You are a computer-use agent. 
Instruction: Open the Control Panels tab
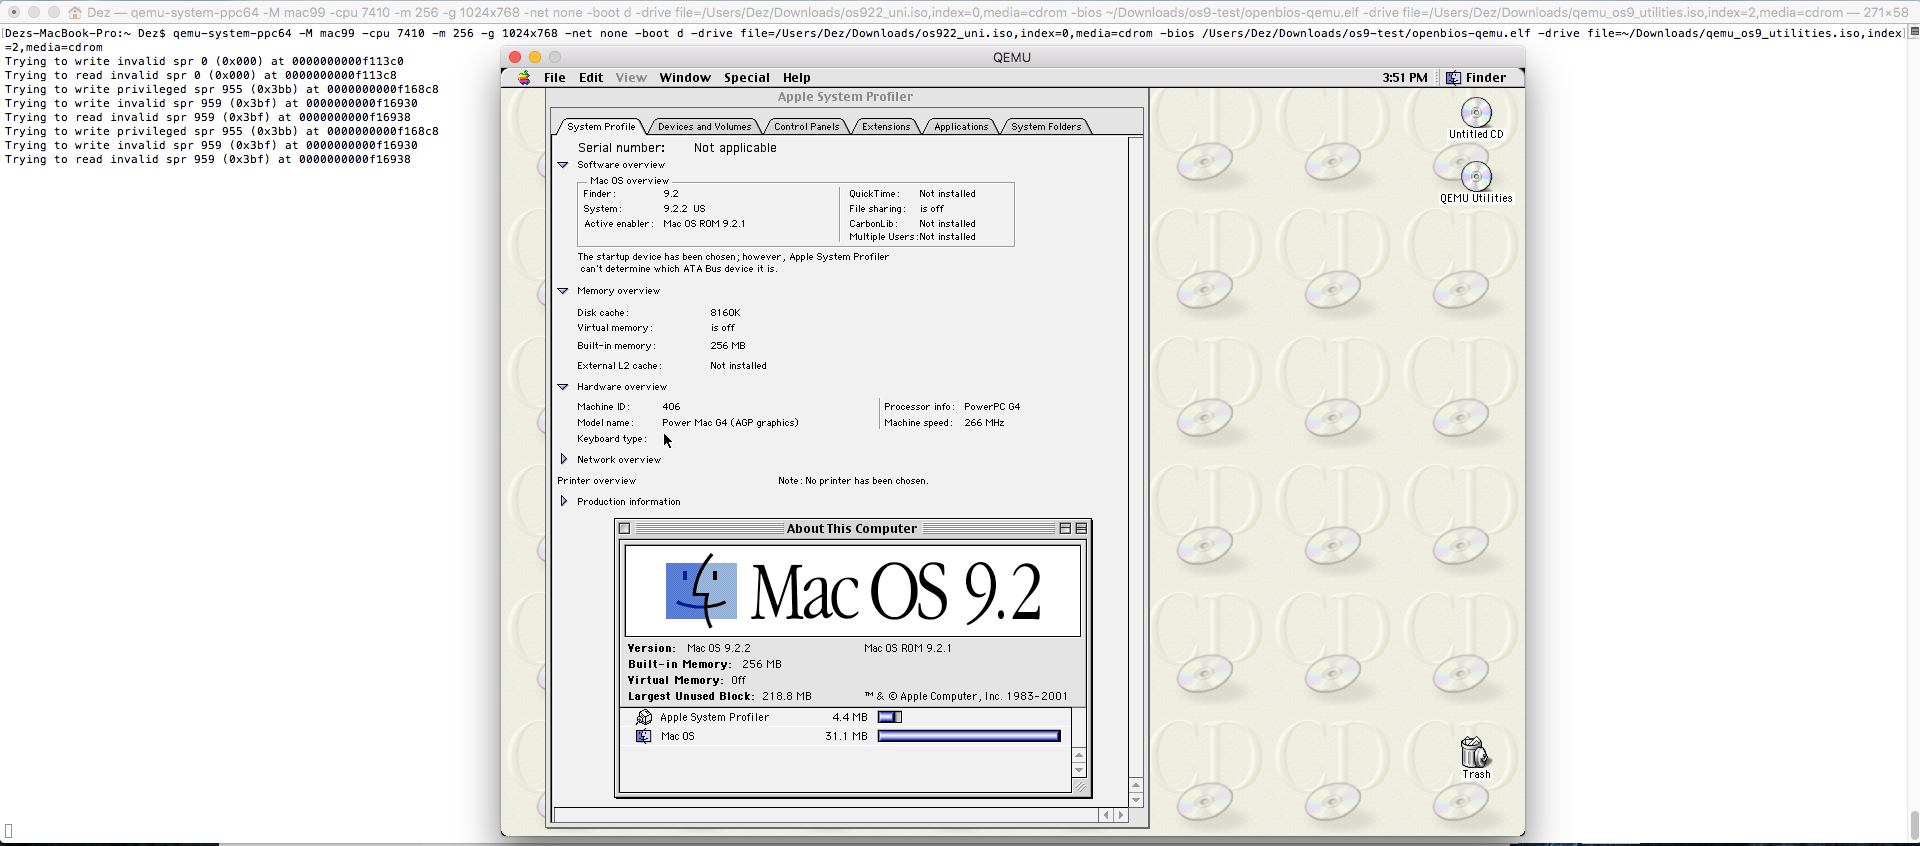(806, 127)
